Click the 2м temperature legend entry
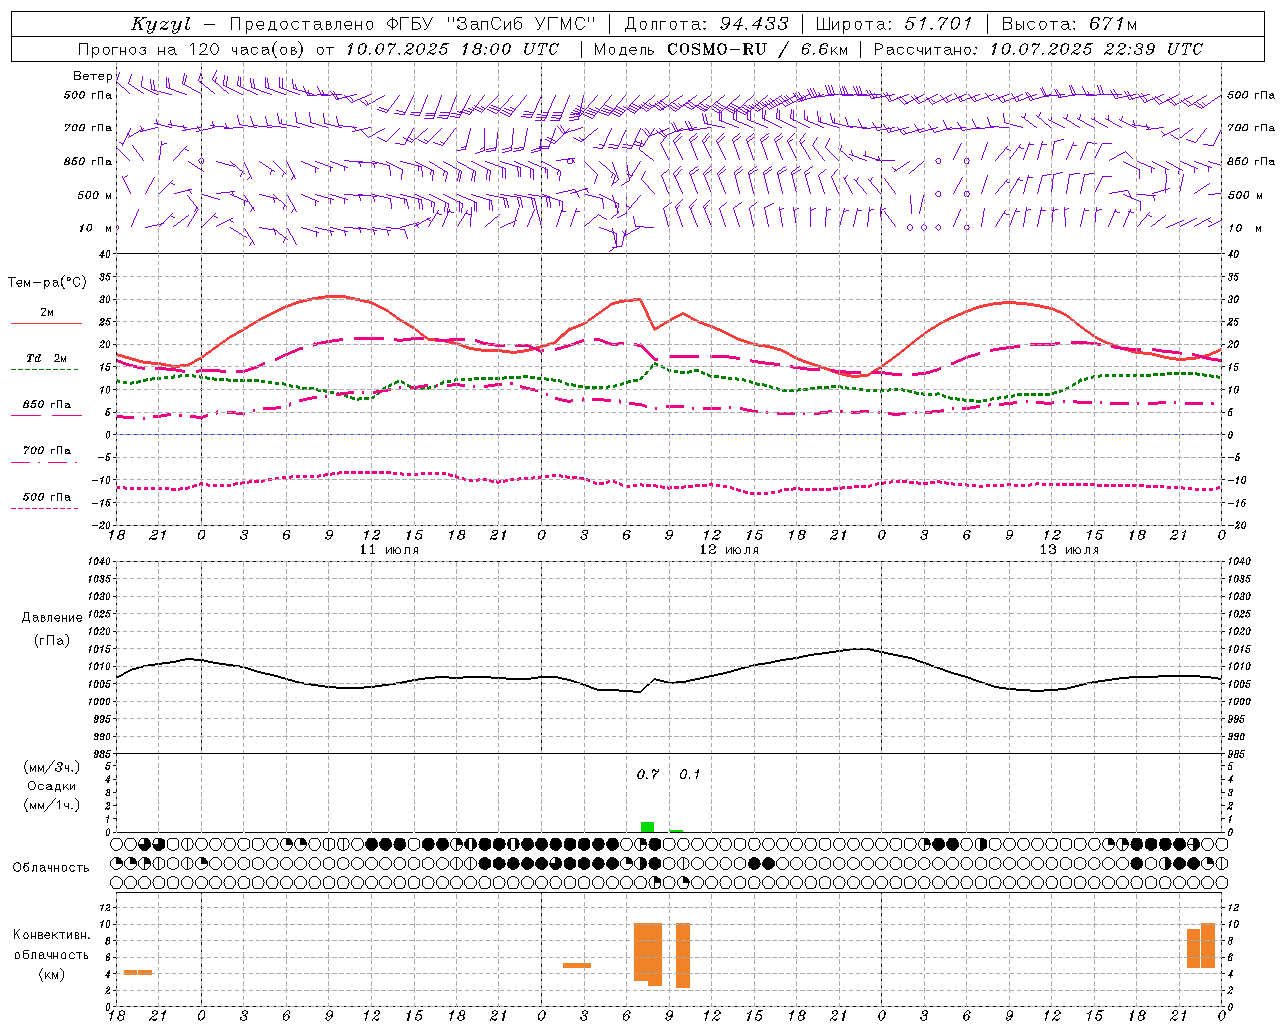Image resolution: width=1280 pixels, height=1024 pixels. click(47, 313)
